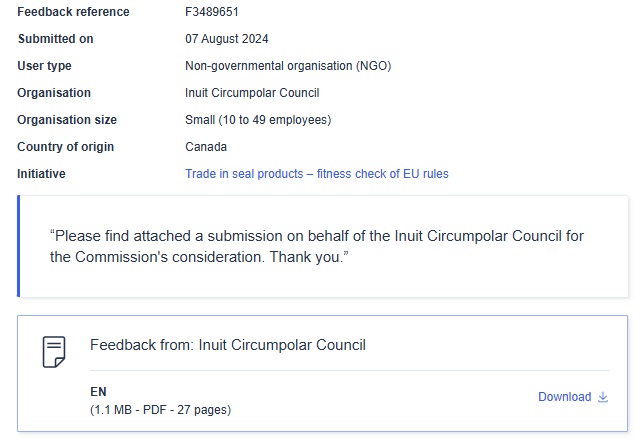
Task: Click the 'Submitted on' label
Action: 55,39
